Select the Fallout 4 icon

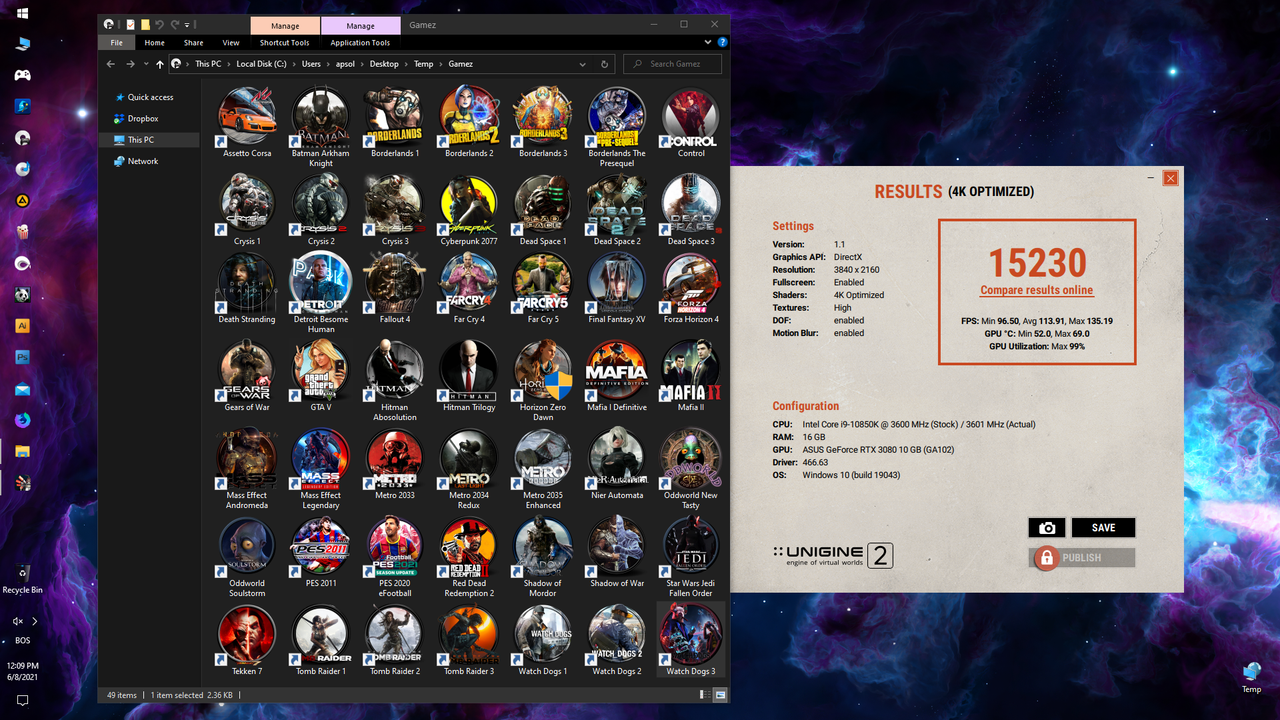(395, 288)
